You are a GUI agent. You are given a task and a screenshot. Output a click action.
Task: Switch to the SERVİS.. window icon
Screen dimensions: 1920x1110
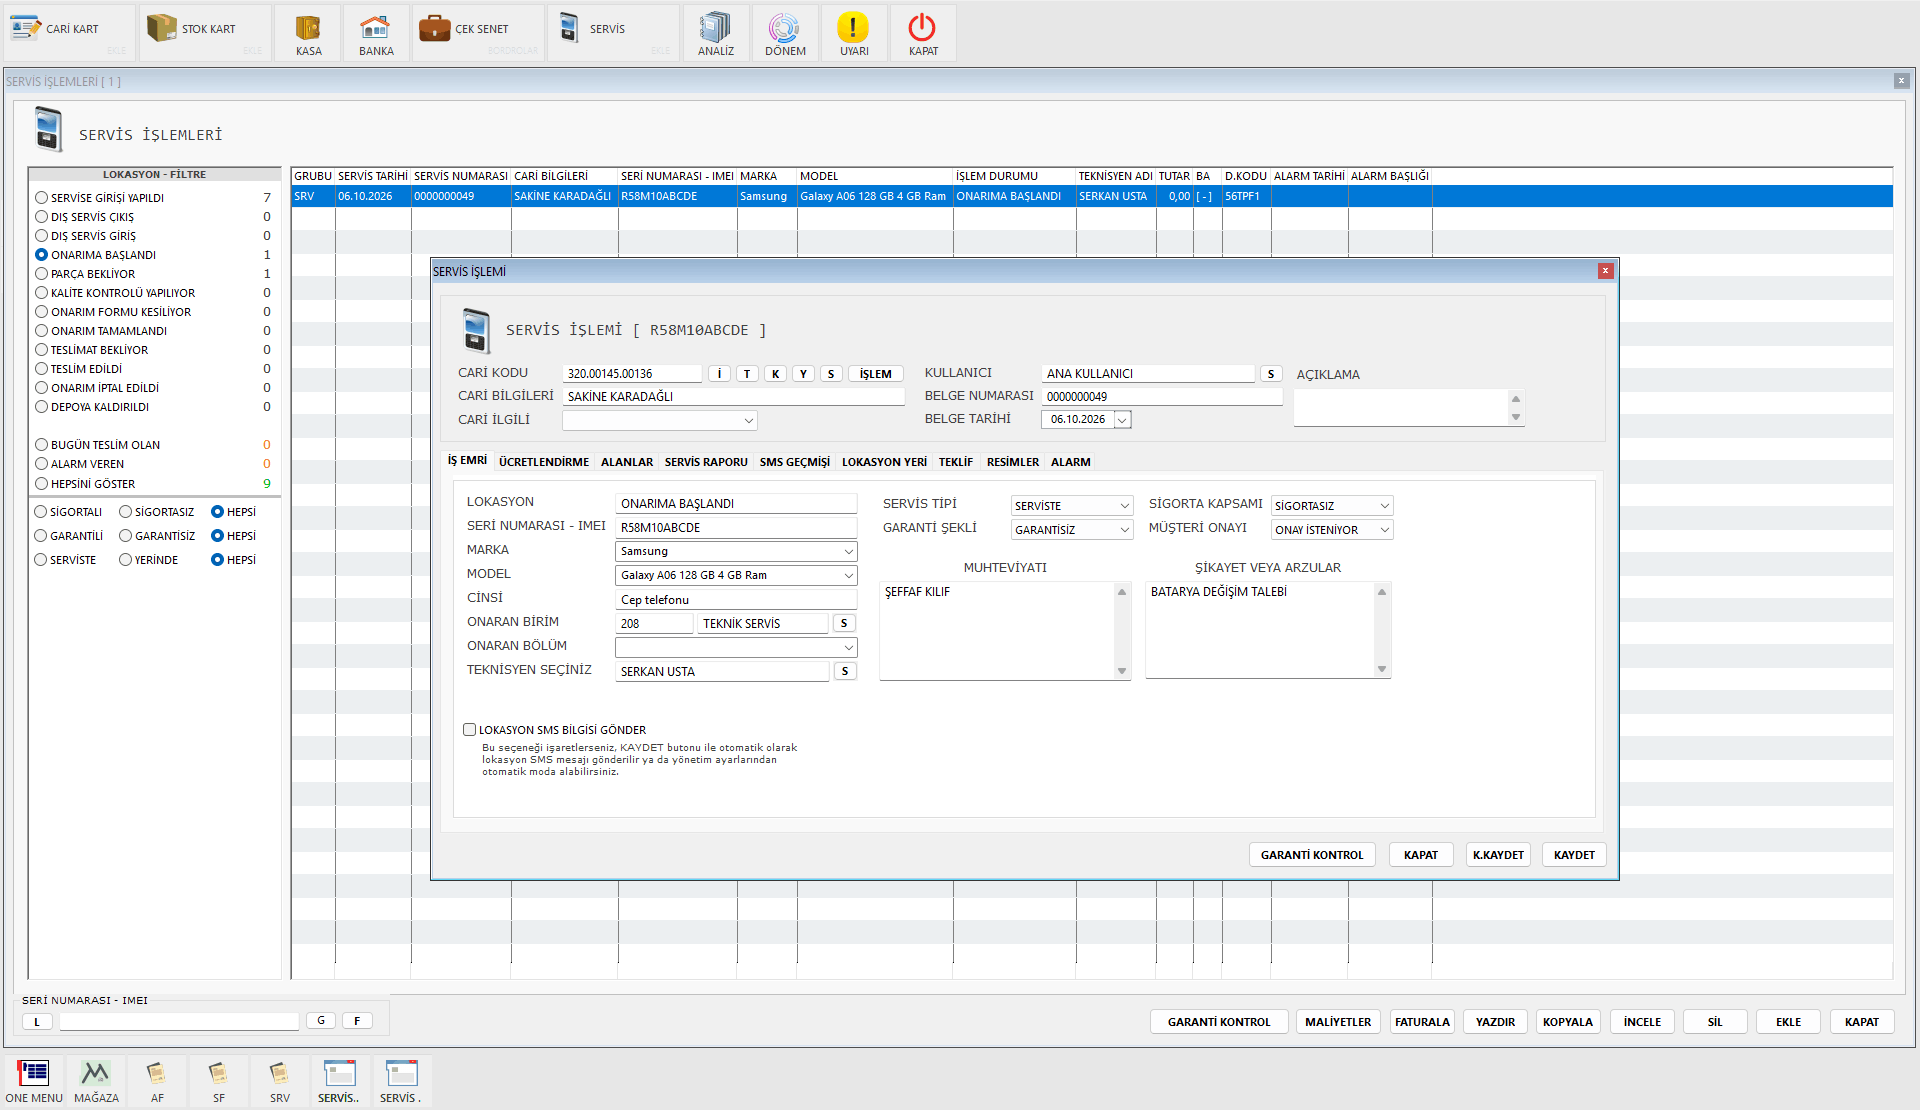point(339,1081)
